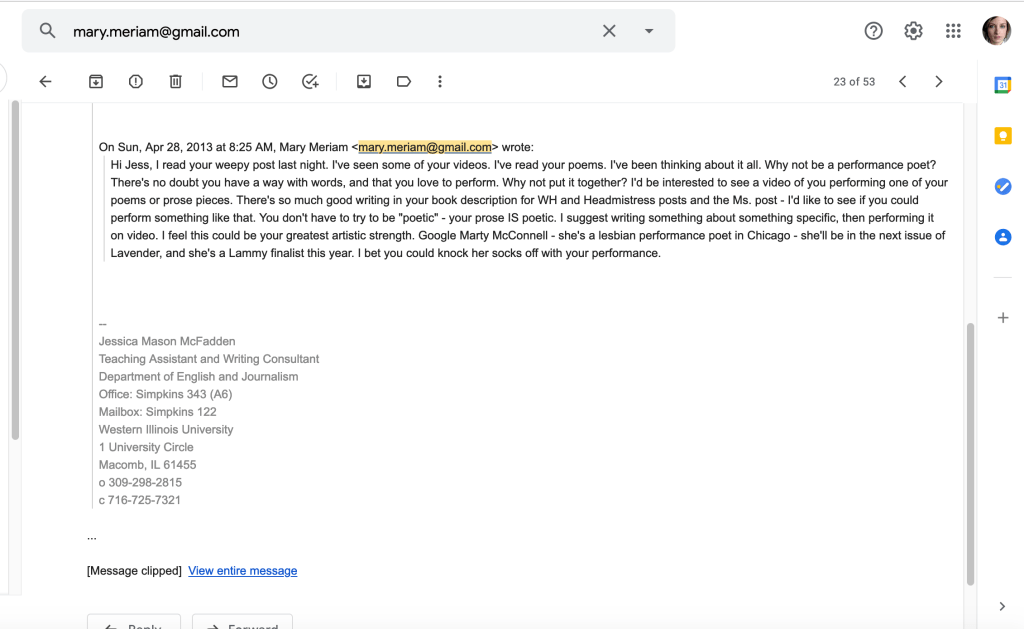
Task: Delete the email with trash icon
Action: coord(176,82)
